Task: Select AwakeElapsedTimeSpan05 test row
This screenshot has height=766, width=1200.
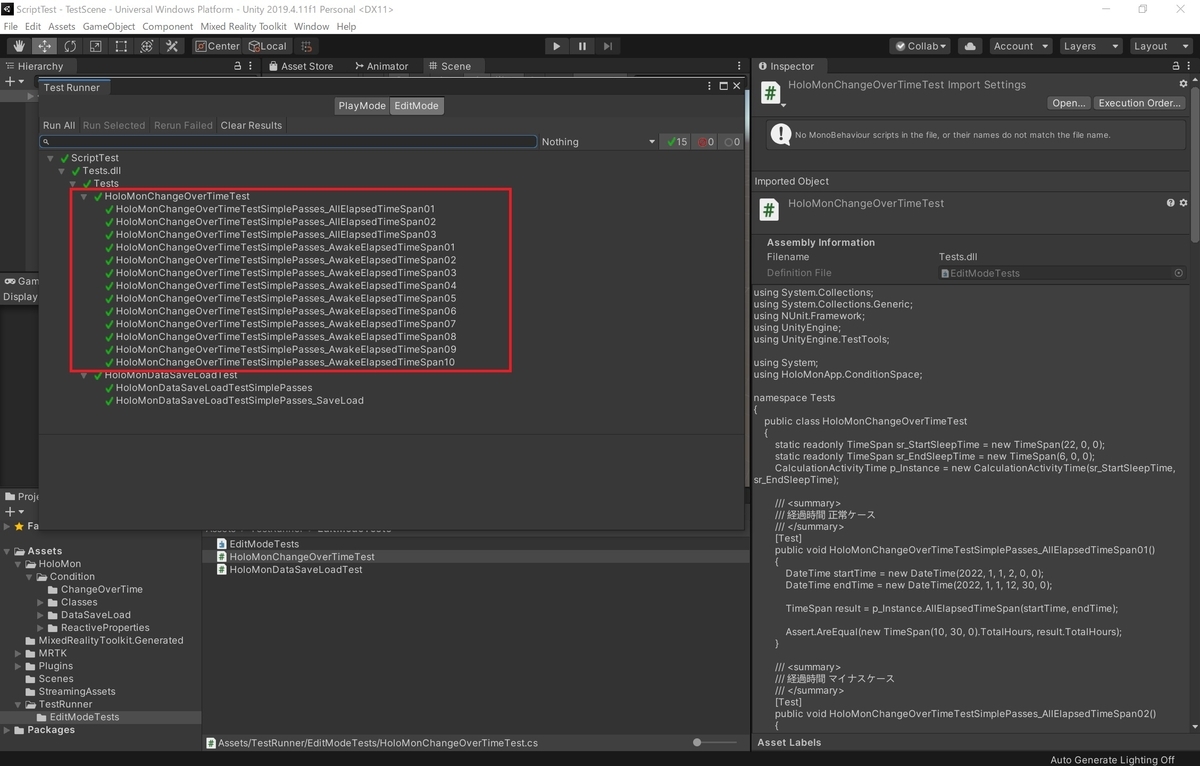Action: tap(286, 298)
